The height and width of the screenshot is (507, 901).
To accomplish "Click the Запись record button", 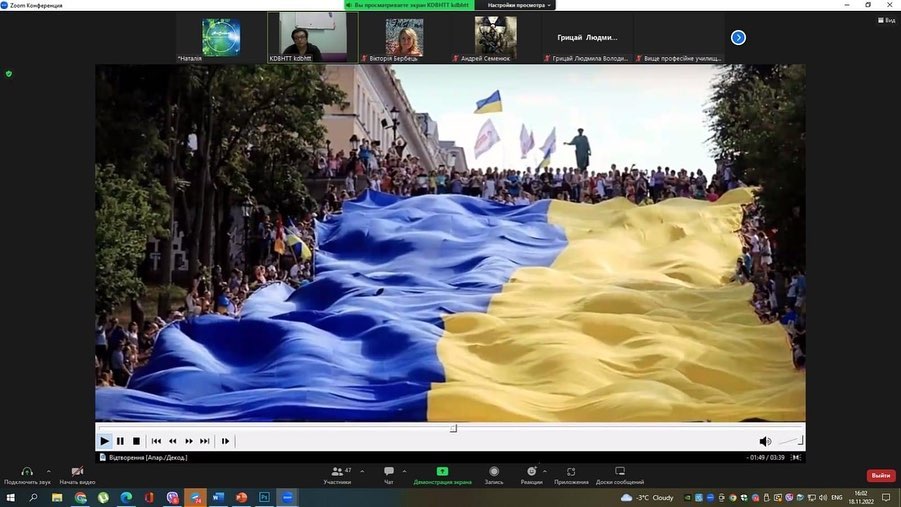I will (x=494, y=475).
